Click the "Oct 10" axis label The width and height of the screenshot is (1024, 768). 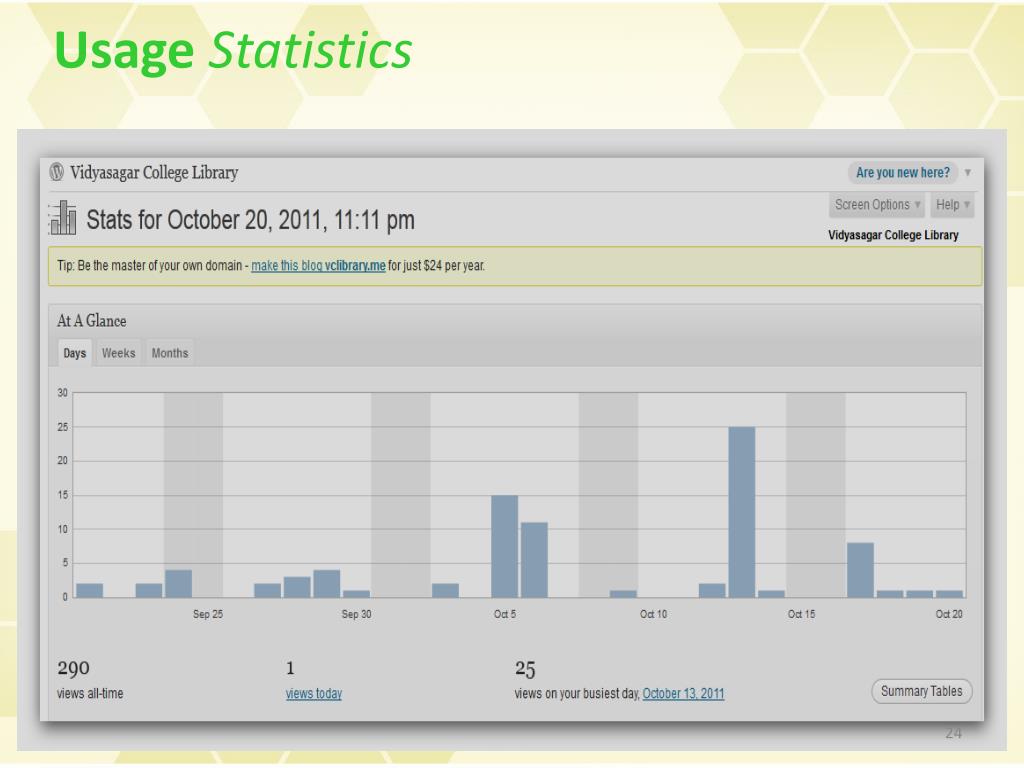point(653,614)
